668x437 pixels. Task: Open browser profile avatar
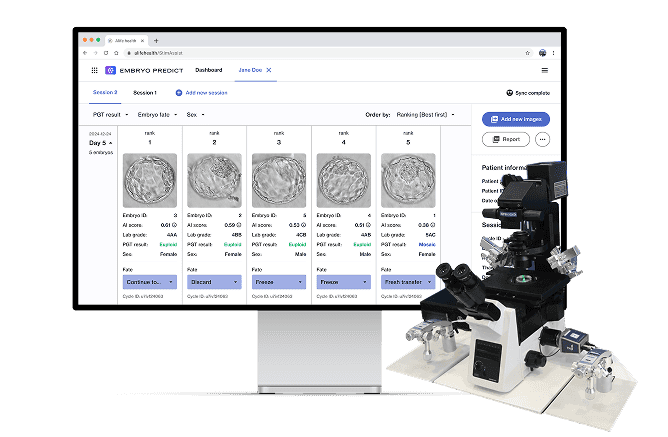pos(542,53)
